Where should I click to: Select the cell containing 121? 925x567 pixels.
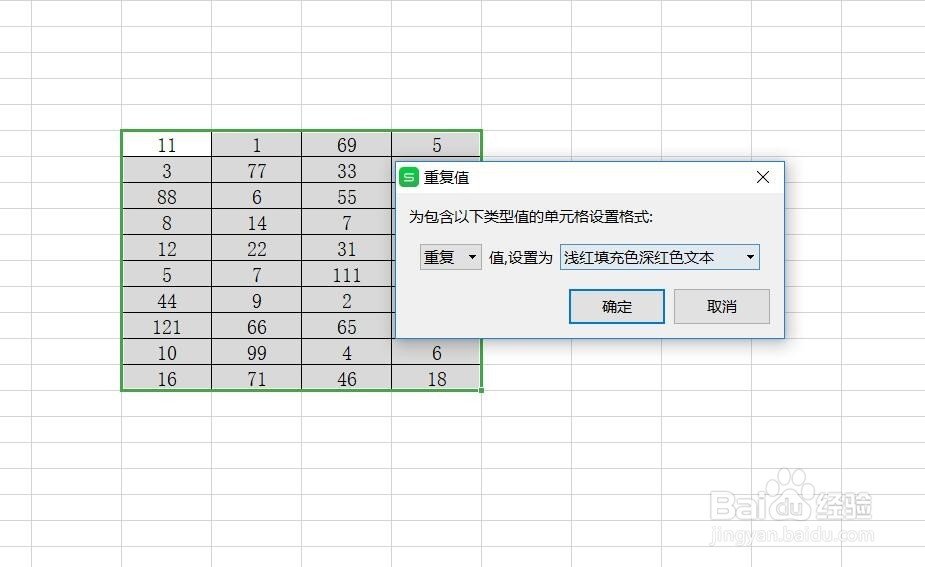[167, 326]
